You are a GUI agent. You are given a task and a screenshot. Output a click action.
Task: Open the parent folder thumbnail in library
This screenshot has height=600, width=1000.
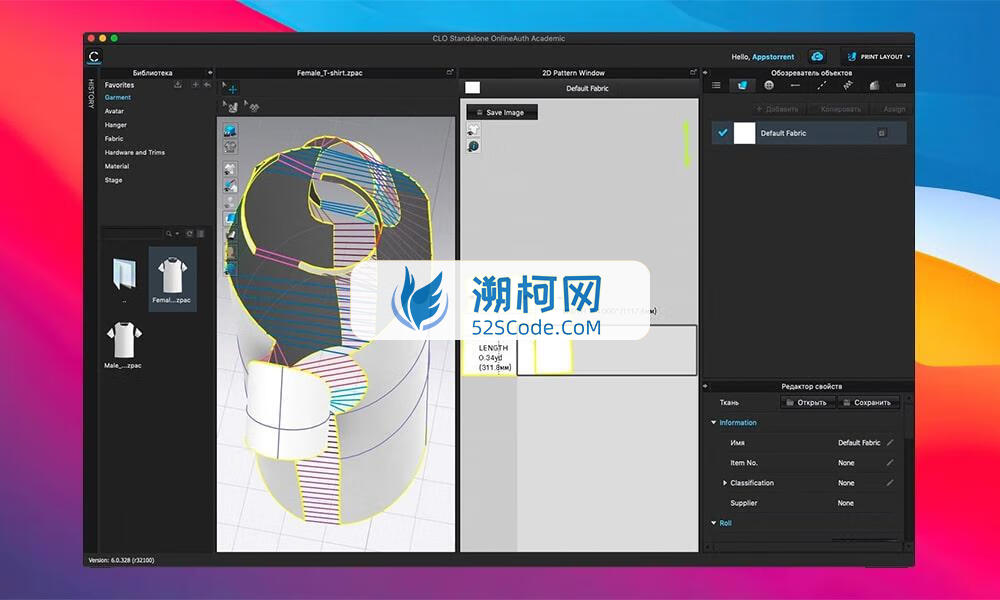pos(124,275)
